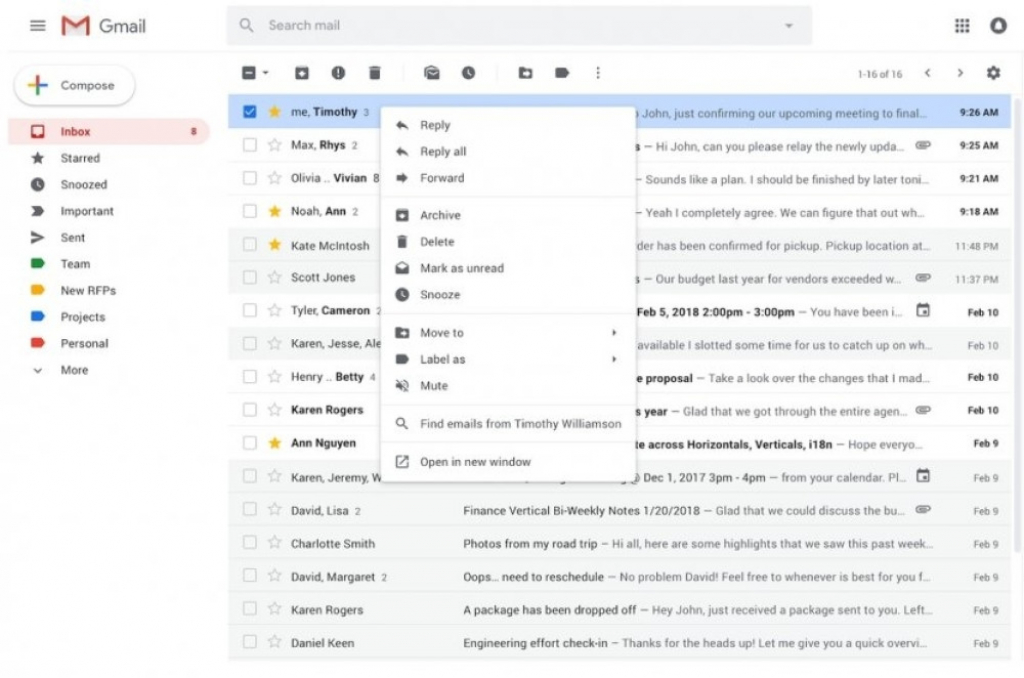Uncheck Timothy's selected email checkbox
The image size is (1024, 678).
(249, 111)
